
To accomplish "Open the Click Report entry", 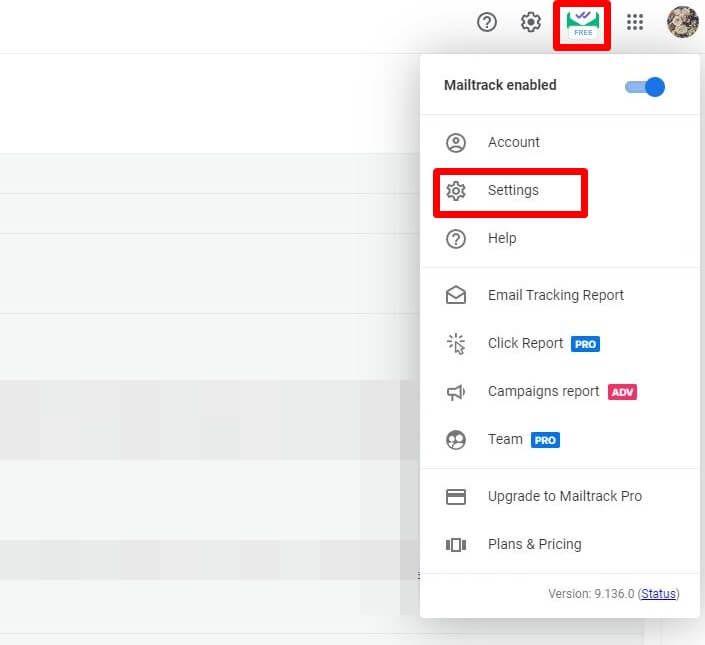I will [560, 343].
